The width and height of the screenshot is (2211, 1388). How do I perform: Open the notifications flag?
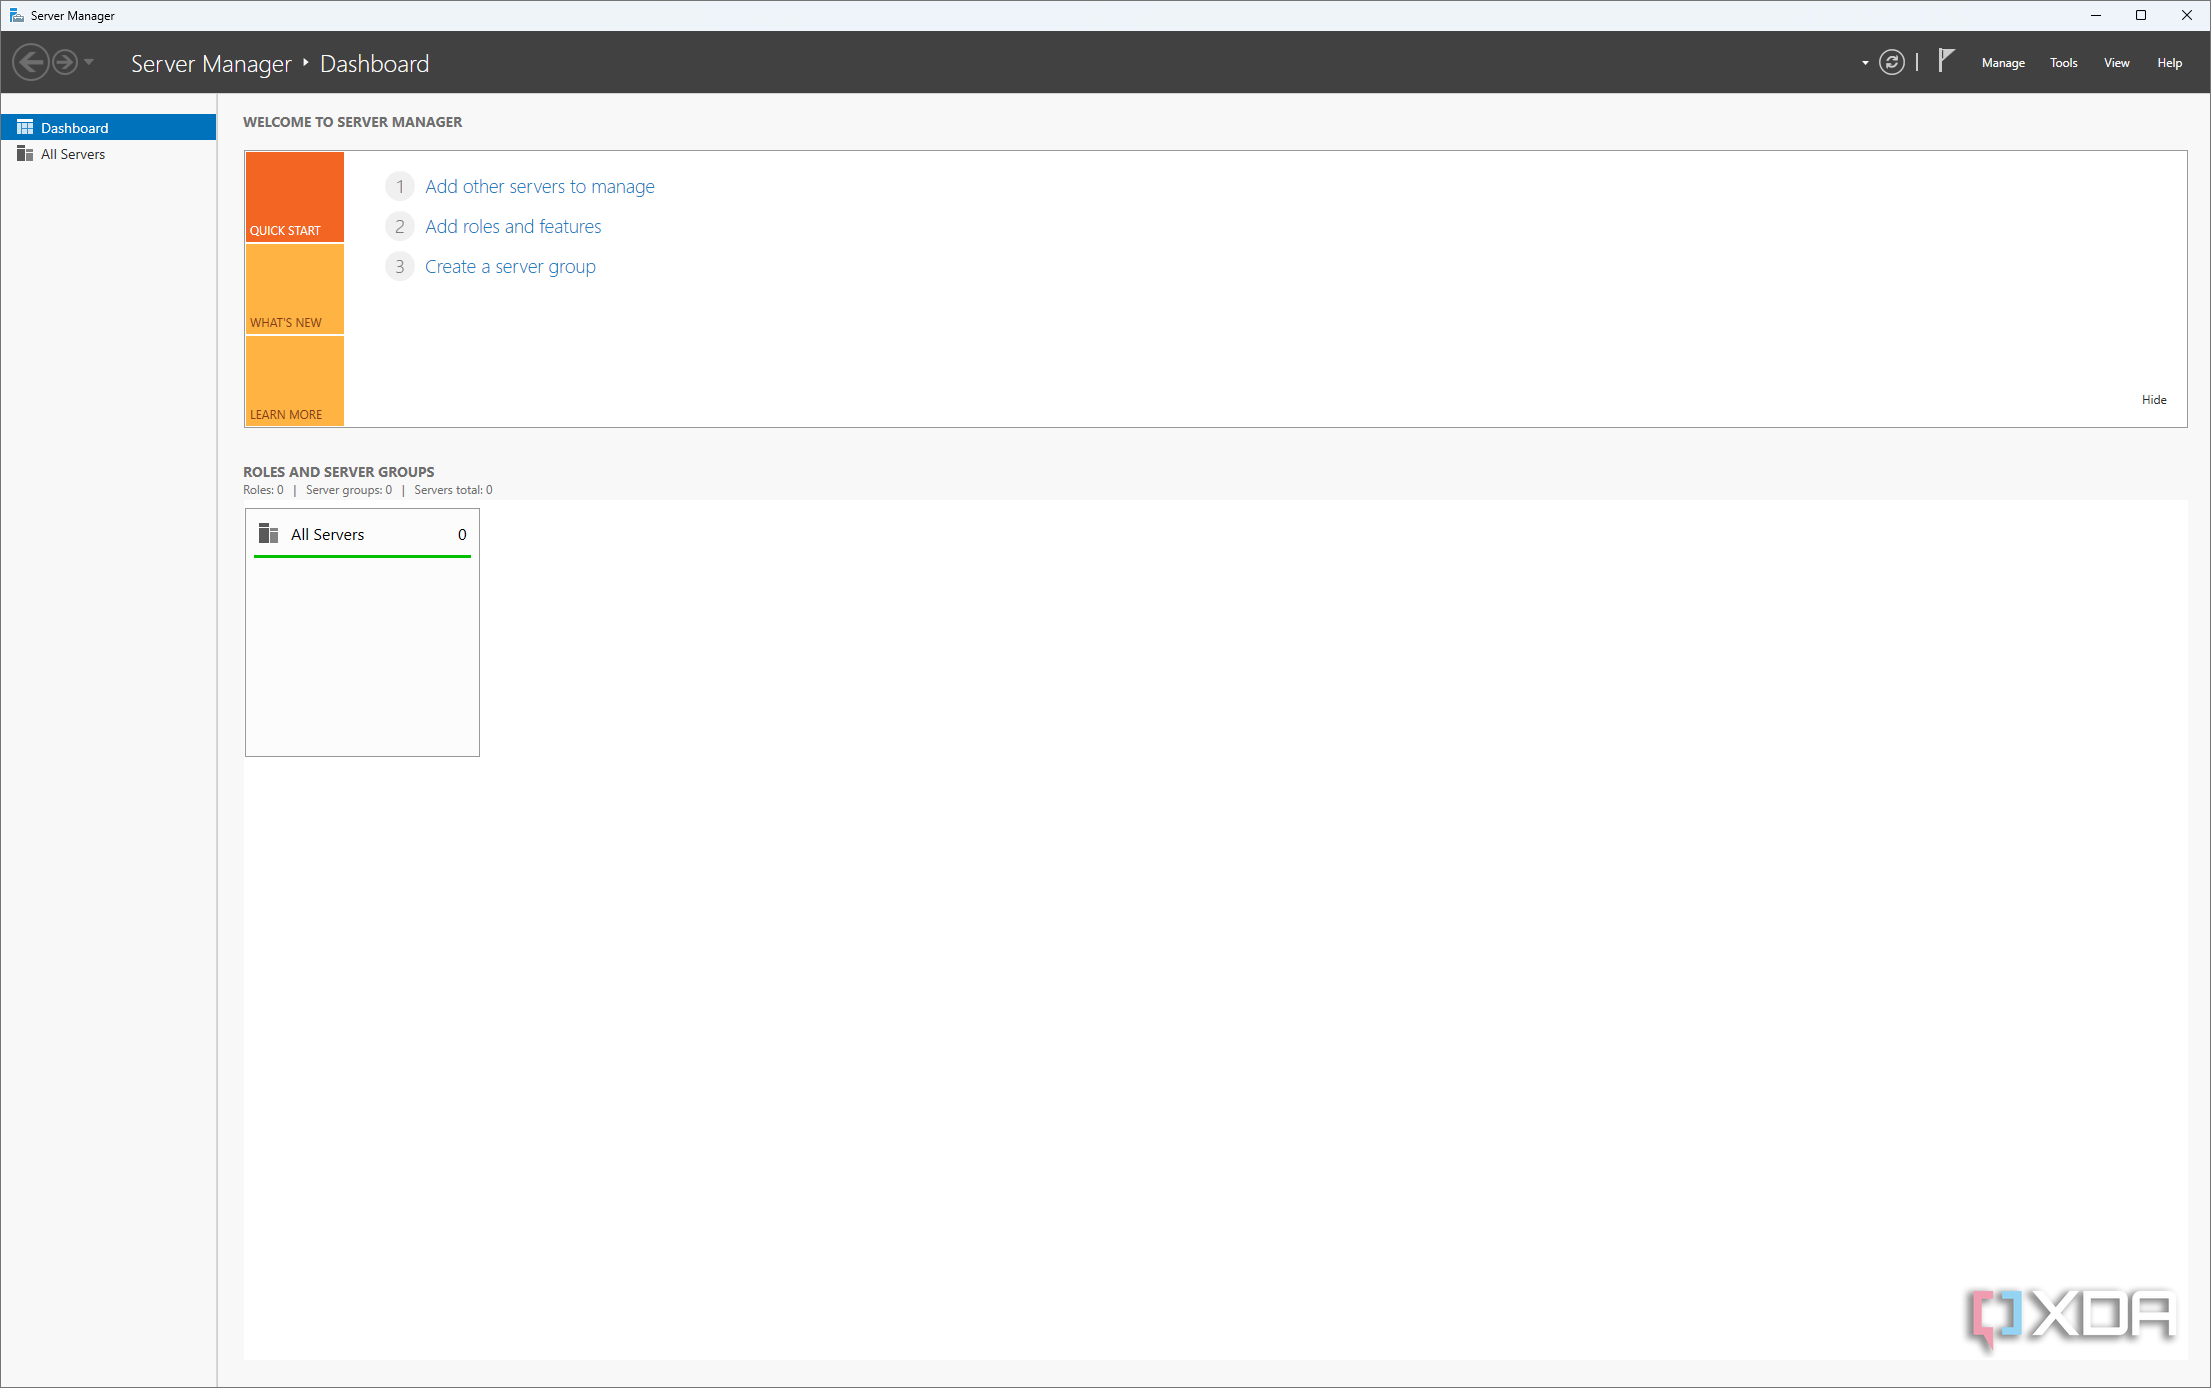(x=1945, y=61)
